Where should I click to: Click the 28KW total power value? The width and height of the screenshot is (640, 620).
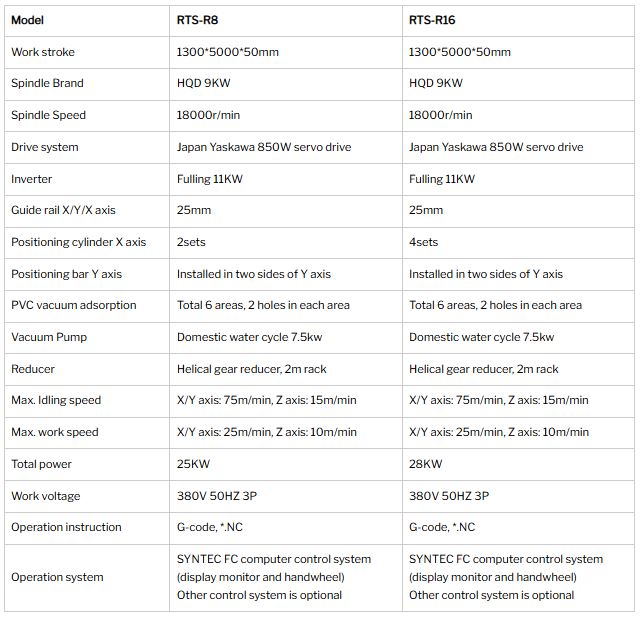click(425, 464)
